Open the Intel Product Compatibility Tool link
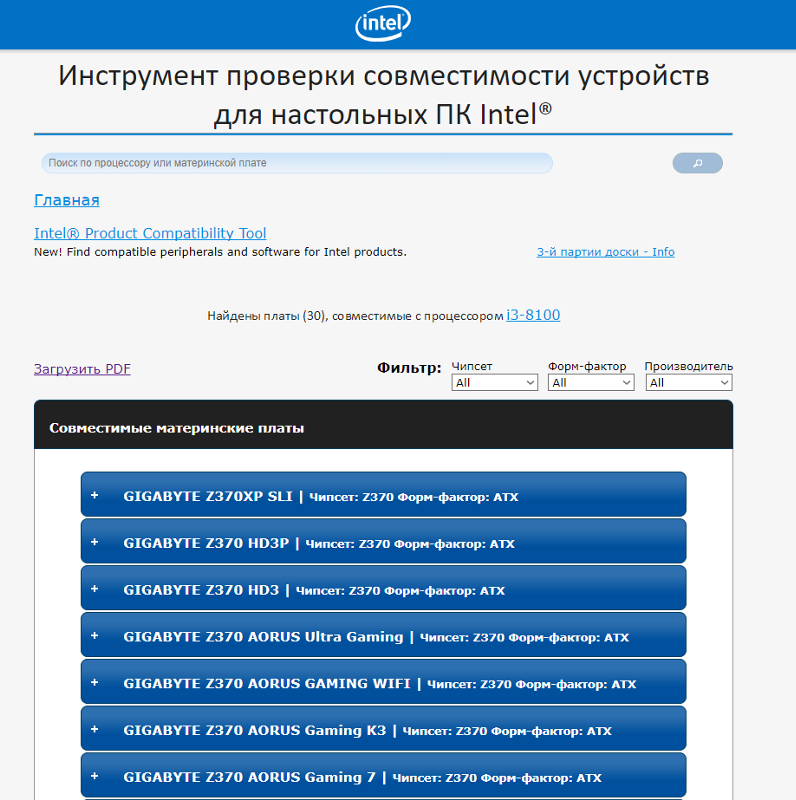The width and height of the screenshot is (796, 800). tap(150, 233)
